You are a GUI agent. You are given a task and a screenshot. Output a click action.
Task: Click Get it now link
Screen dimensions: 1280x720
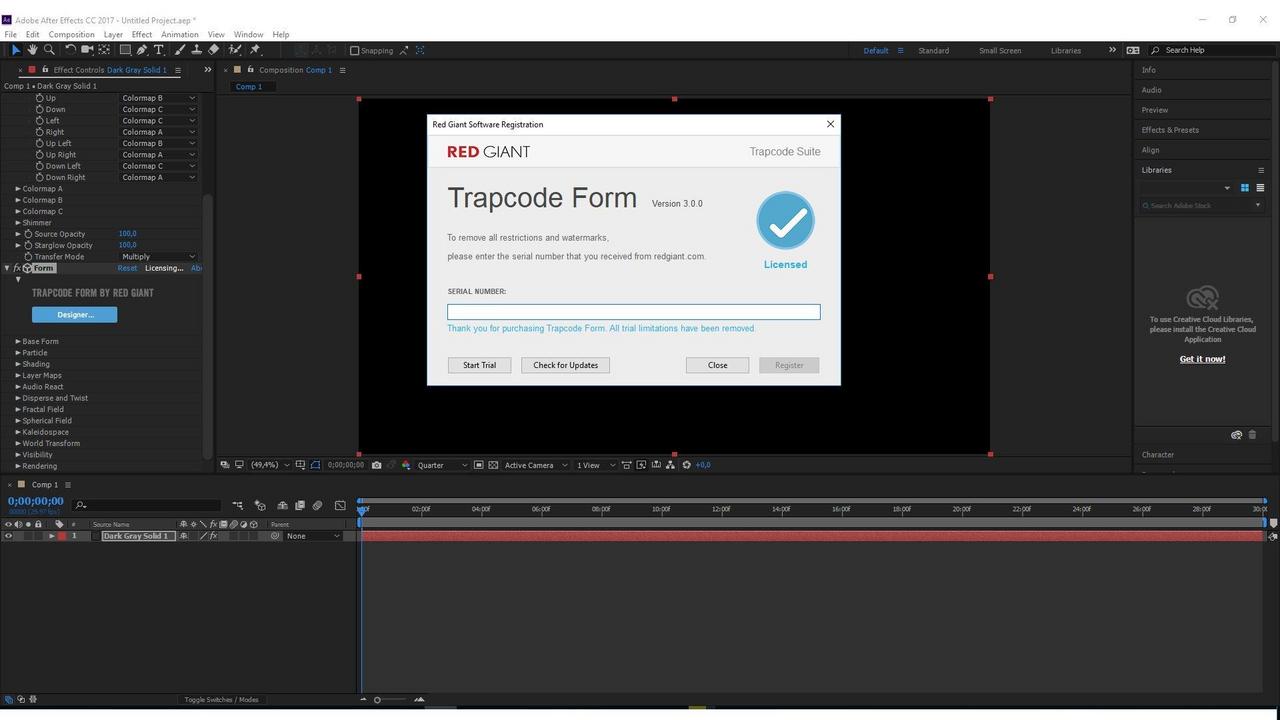click(1202, 359)
